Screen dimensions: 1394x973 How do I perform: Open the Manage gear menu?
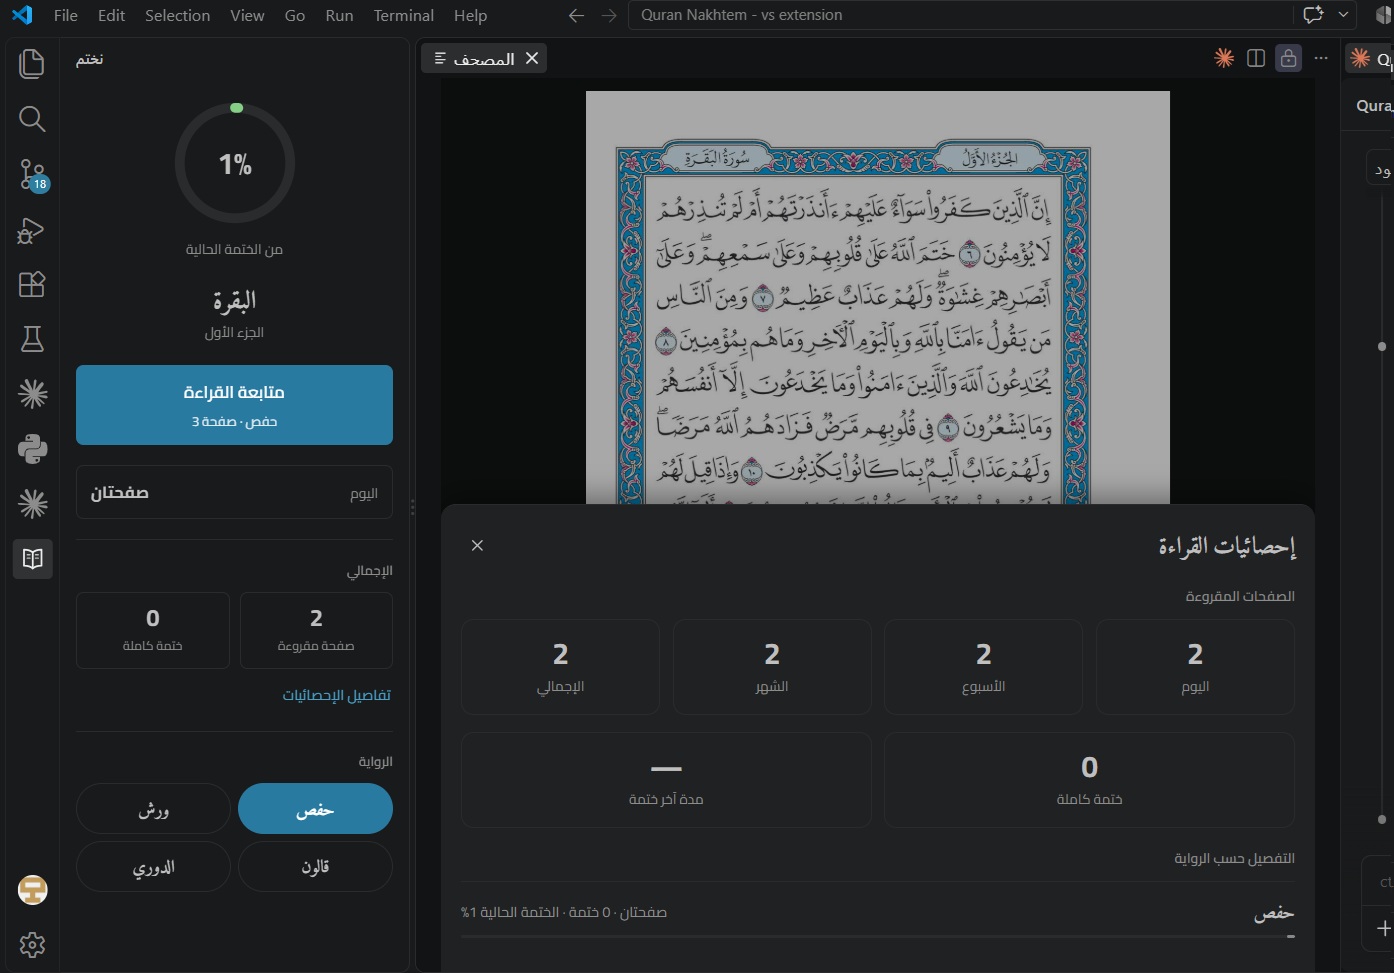pos(32,945)
